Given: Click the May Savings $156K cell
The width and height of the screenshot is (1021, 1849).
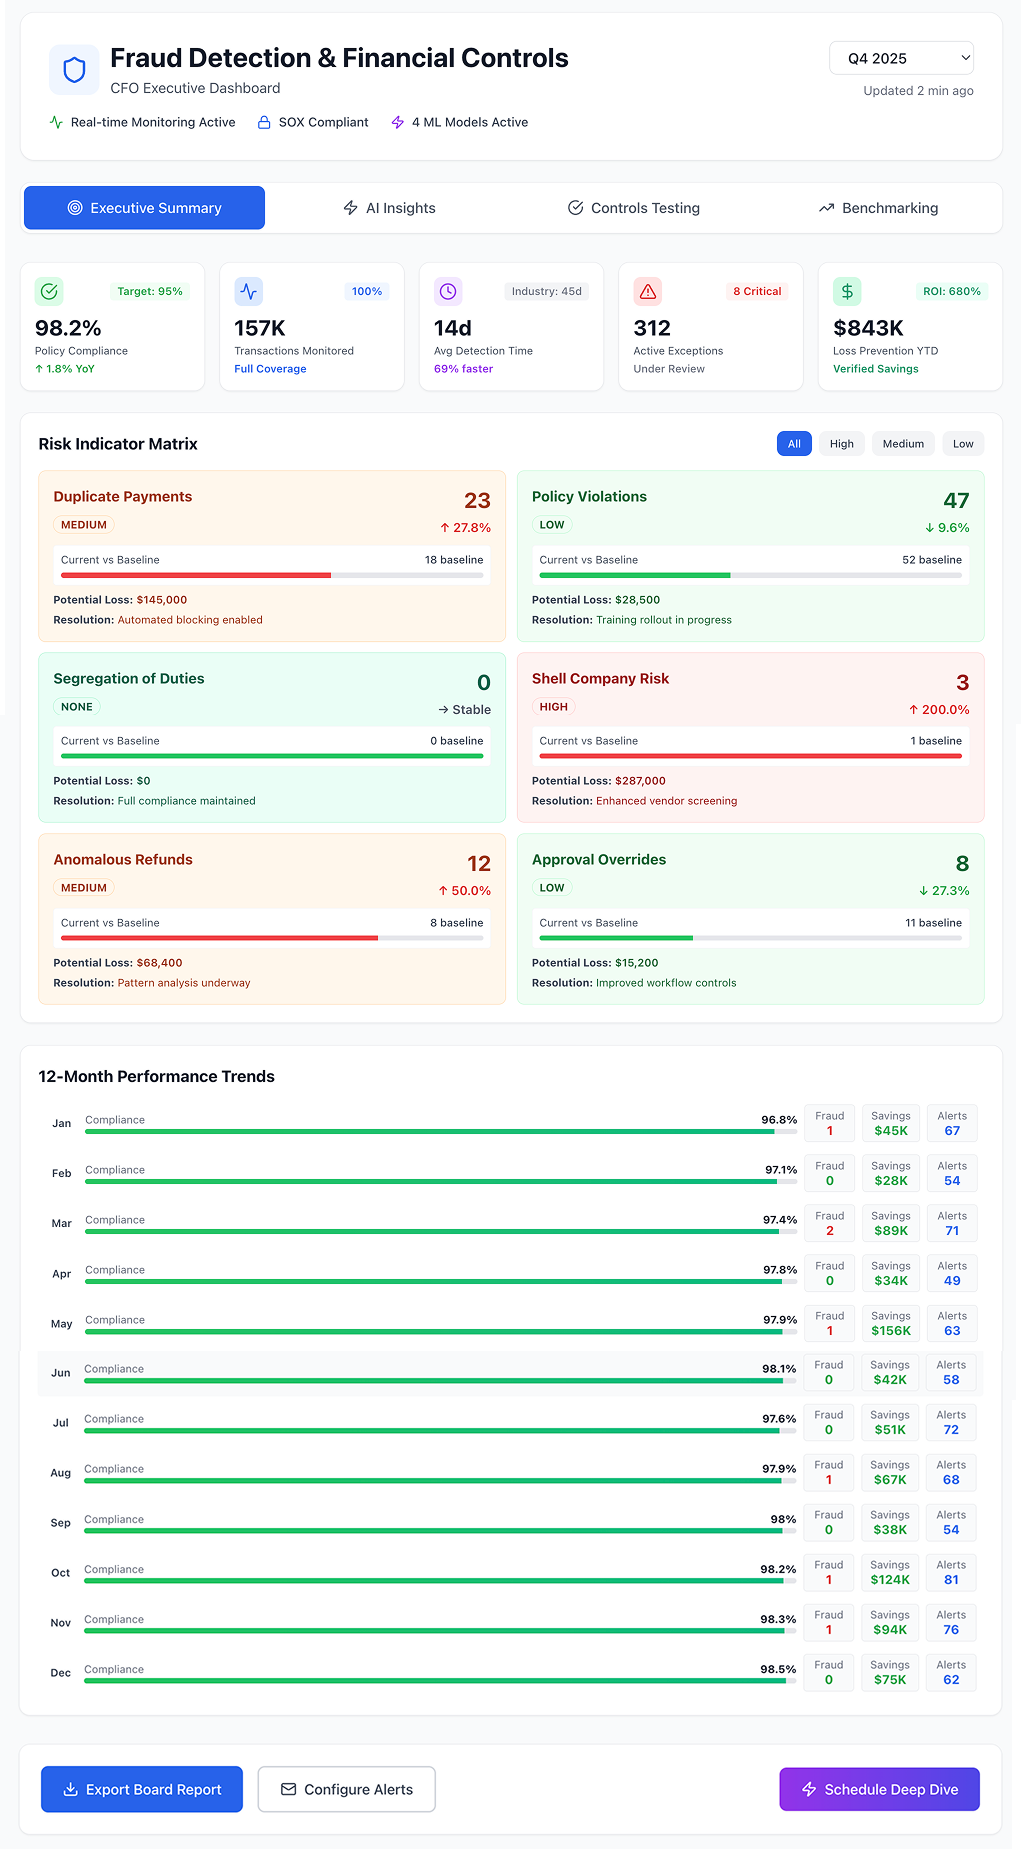Looking at the screenshot, I should (x=891, y=1323).
